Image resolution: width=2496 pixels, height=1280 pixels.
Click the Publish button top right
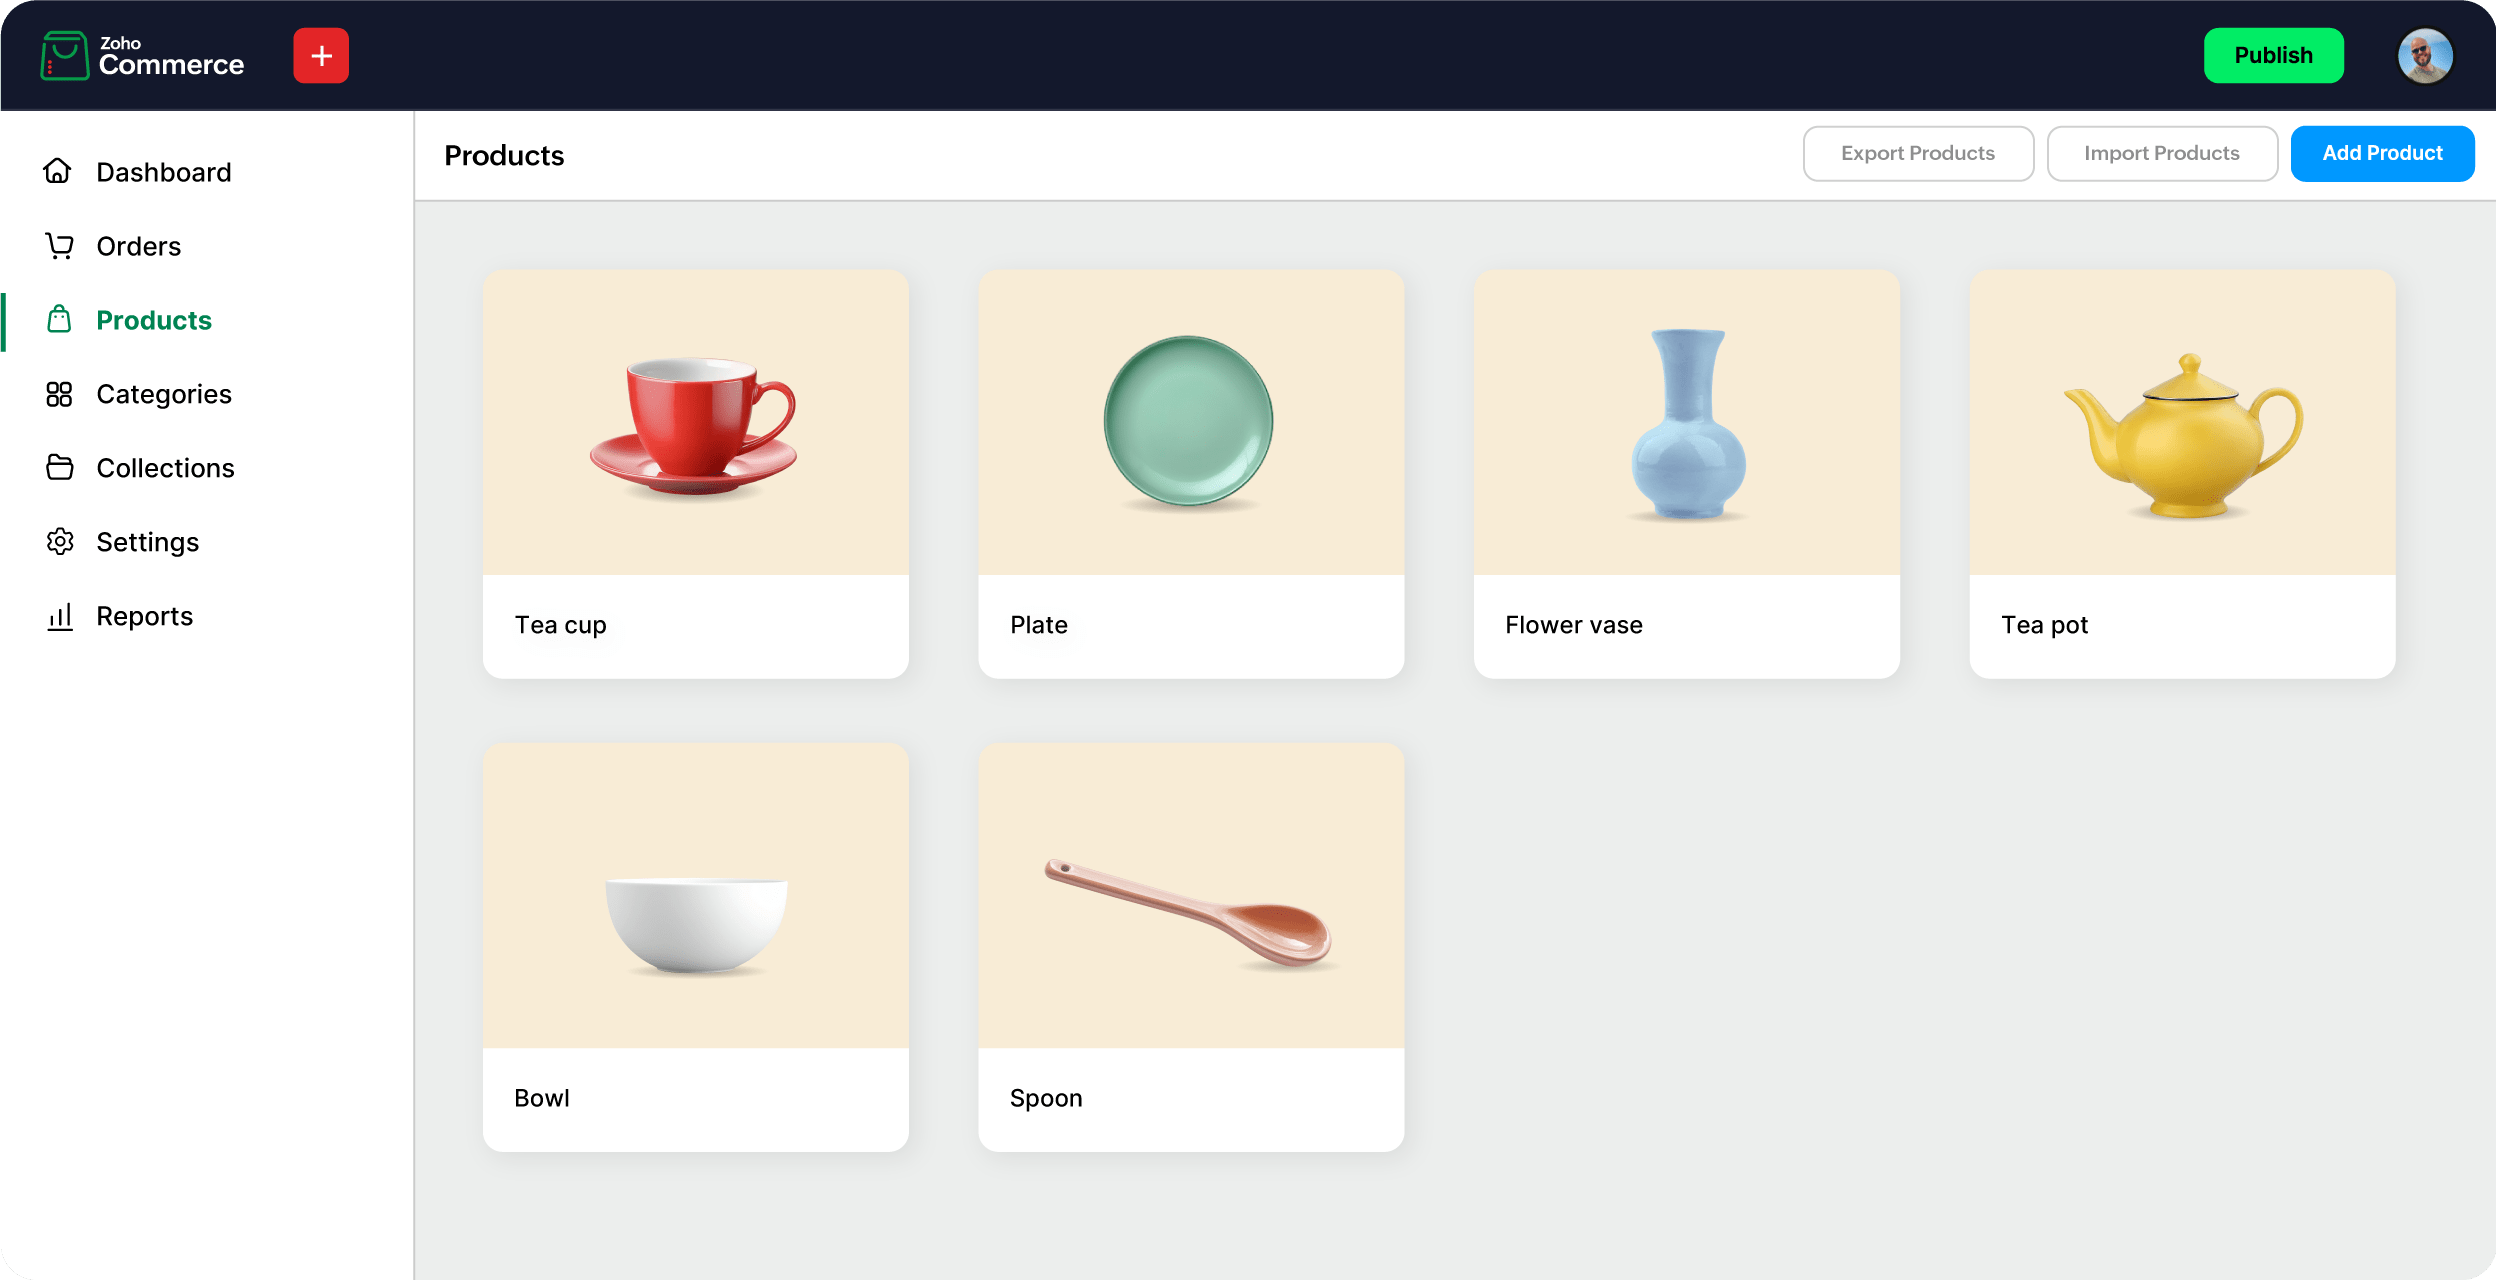(x=2274, y=54)
